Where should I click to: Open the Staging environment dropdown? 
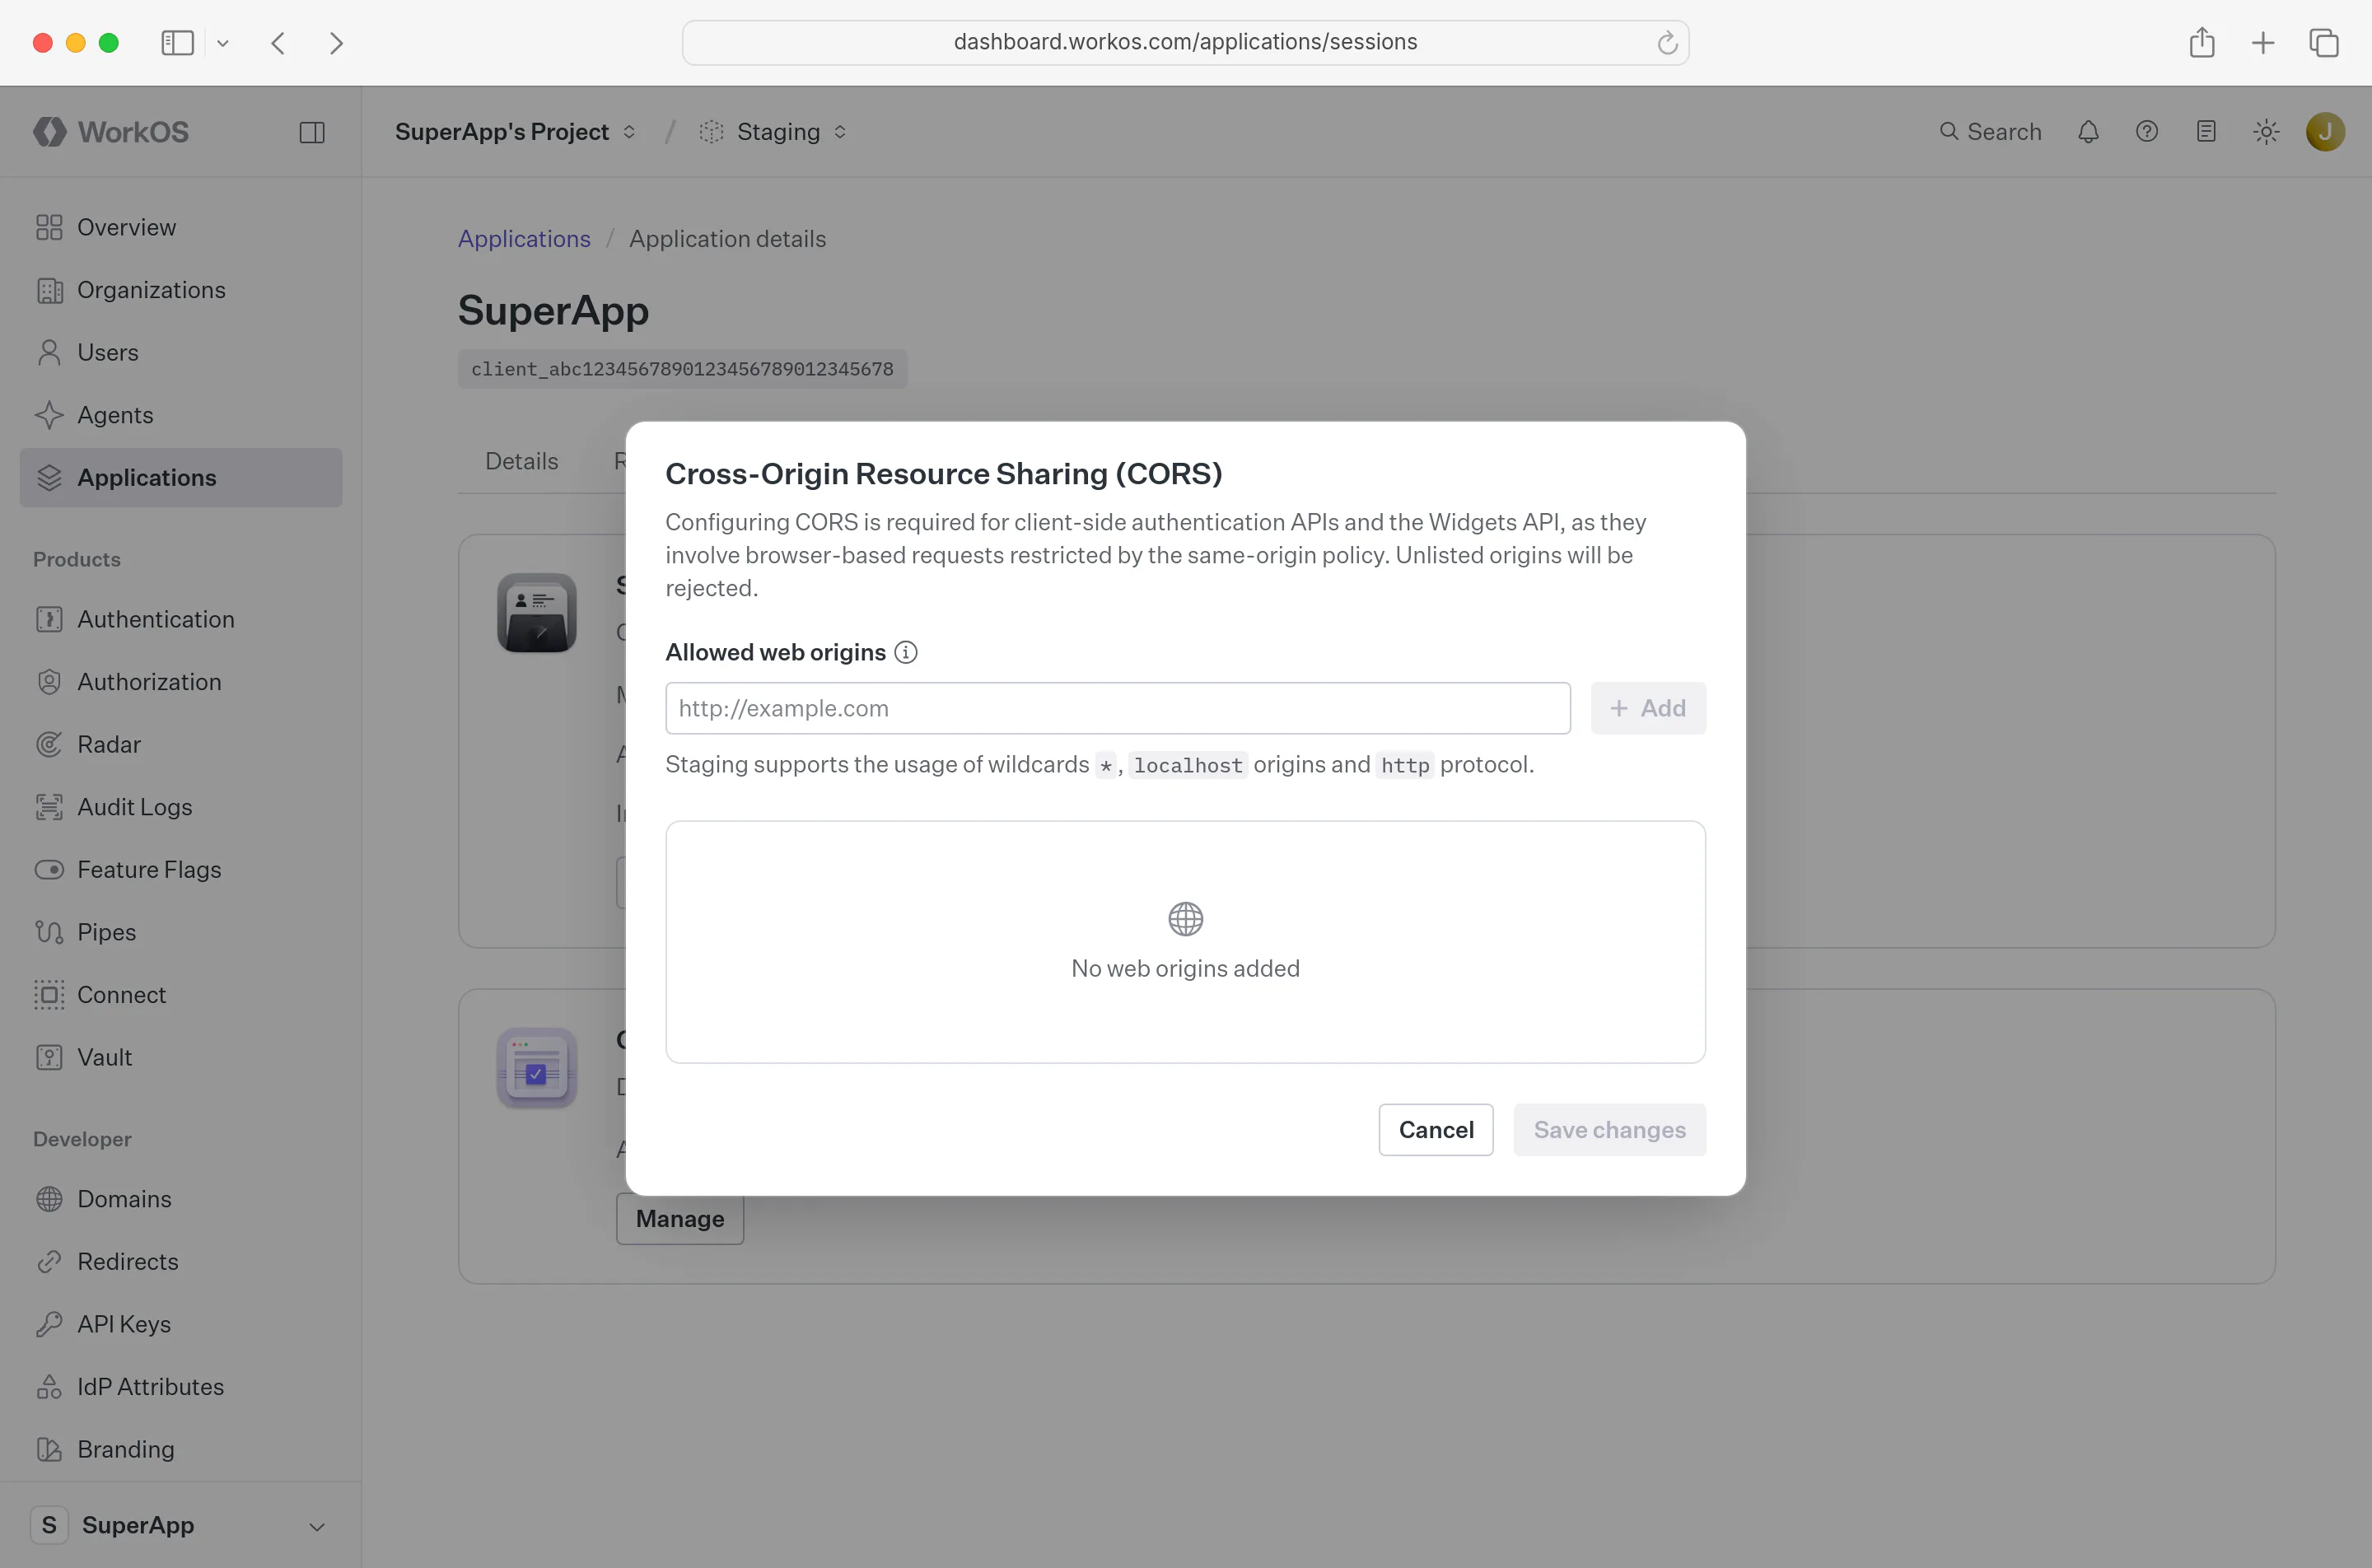coord(774,132)
